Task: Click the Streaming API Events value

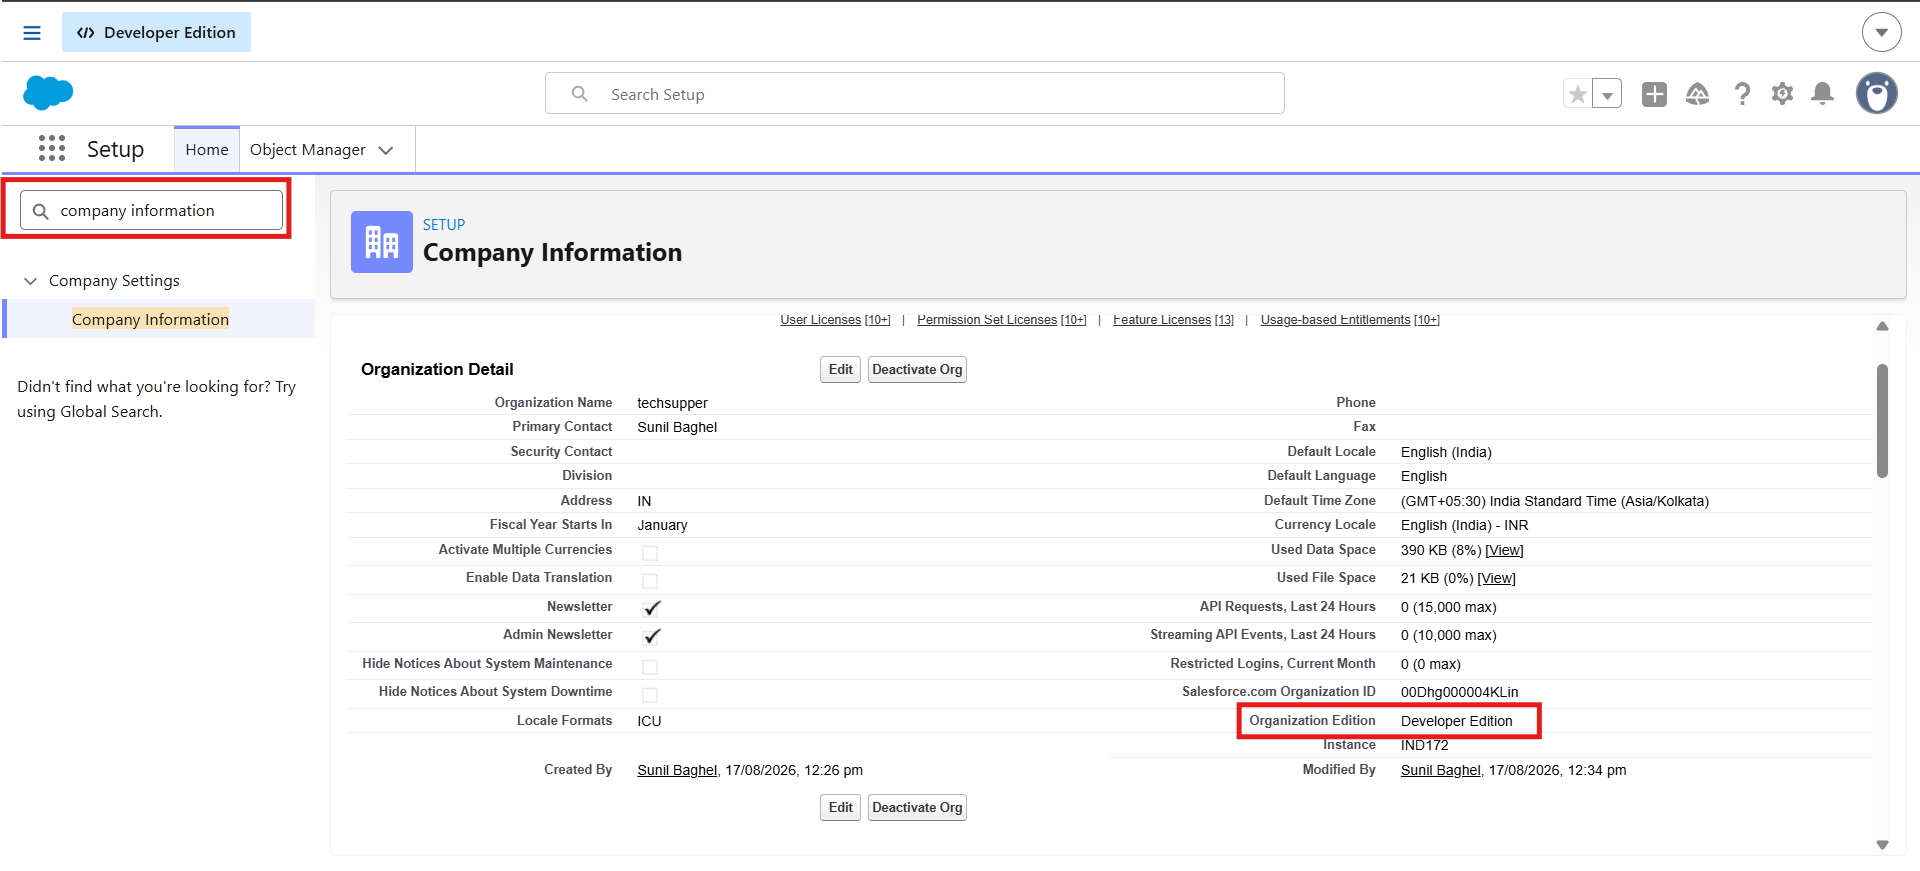Action: coord(1448,636)
